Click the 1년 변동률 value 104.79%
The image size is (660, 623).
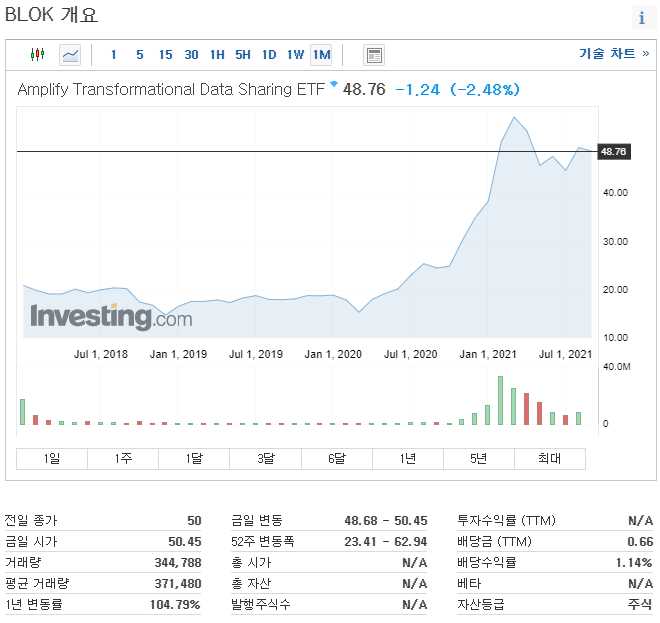point(175,605)
